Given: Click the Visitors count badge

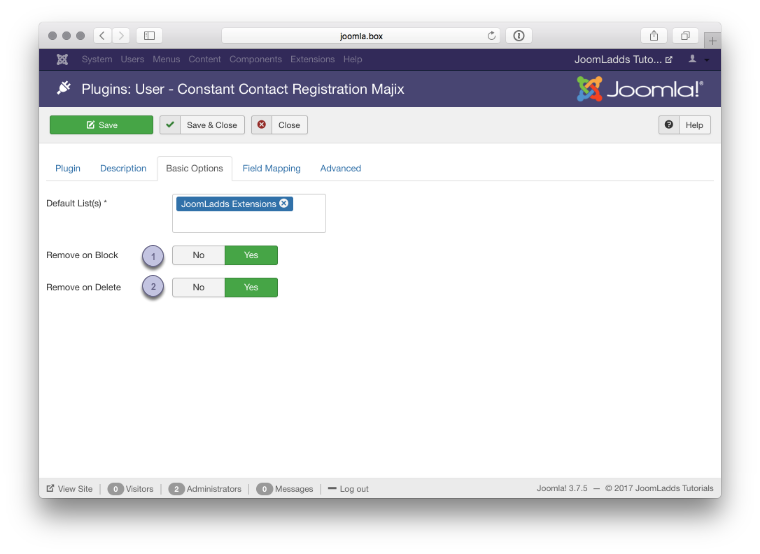Looking at the screenshot, I should (x=115, y=489).
